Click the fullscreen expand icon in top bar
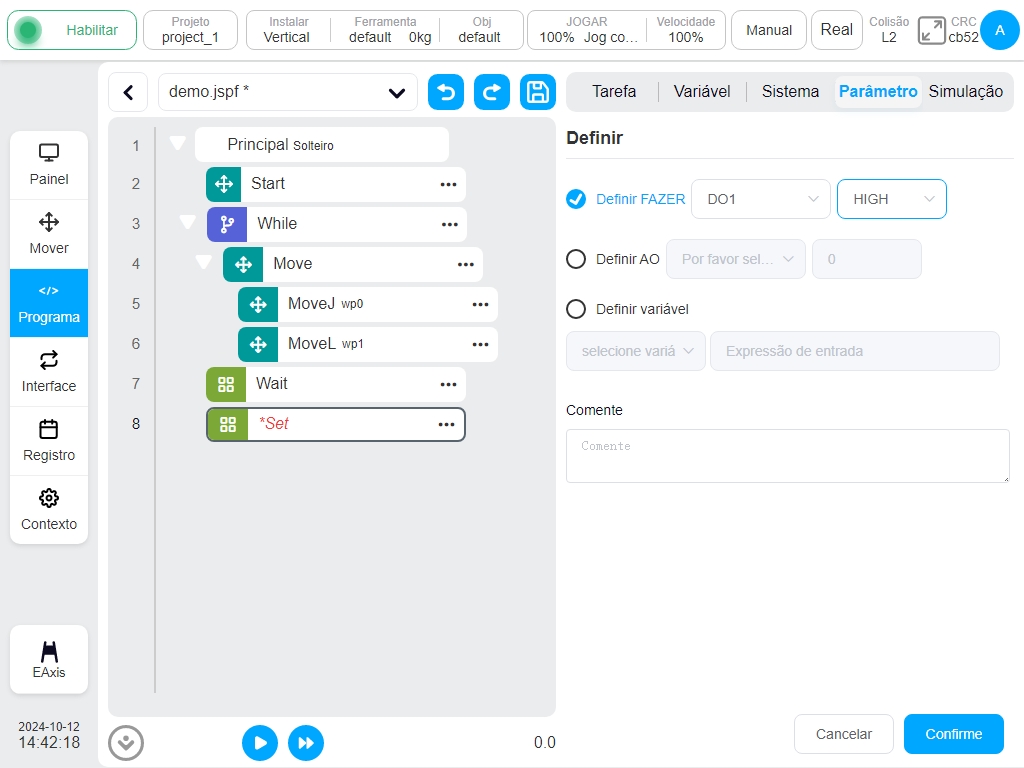 931,31
